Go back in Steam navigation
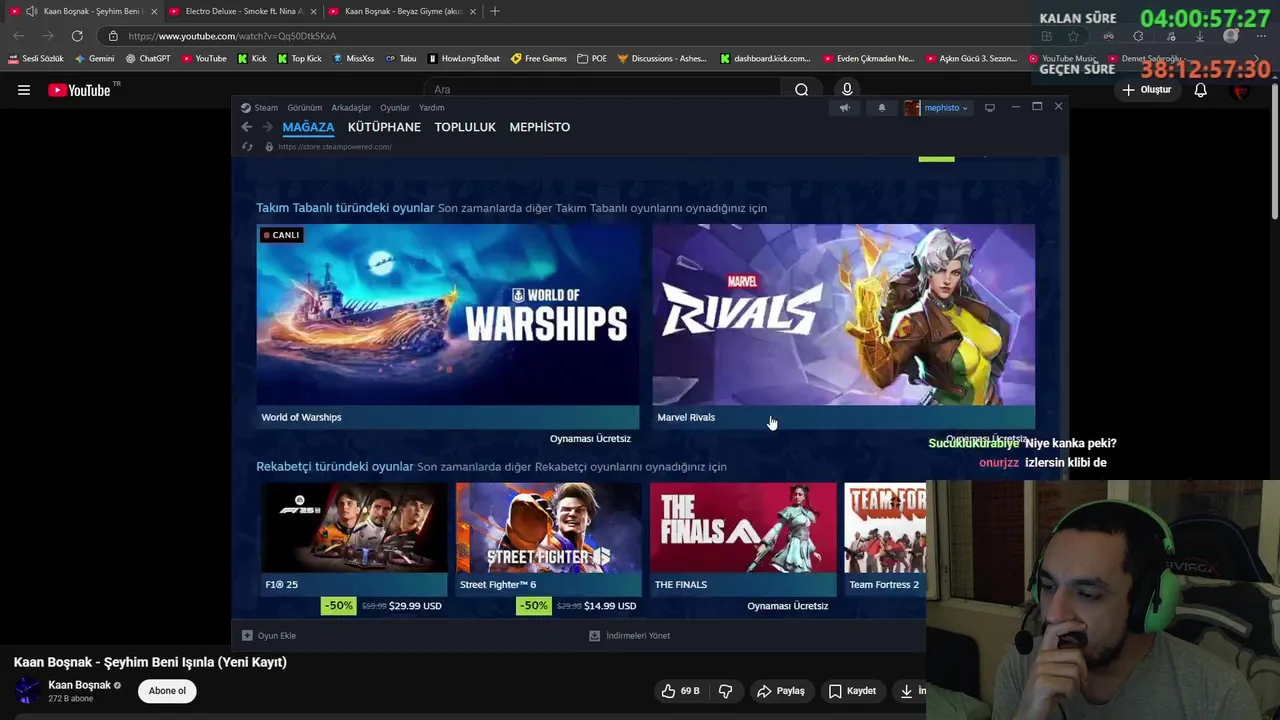Image resolution: width=1280 pixels, height=720 pixels. pos(247,127)
